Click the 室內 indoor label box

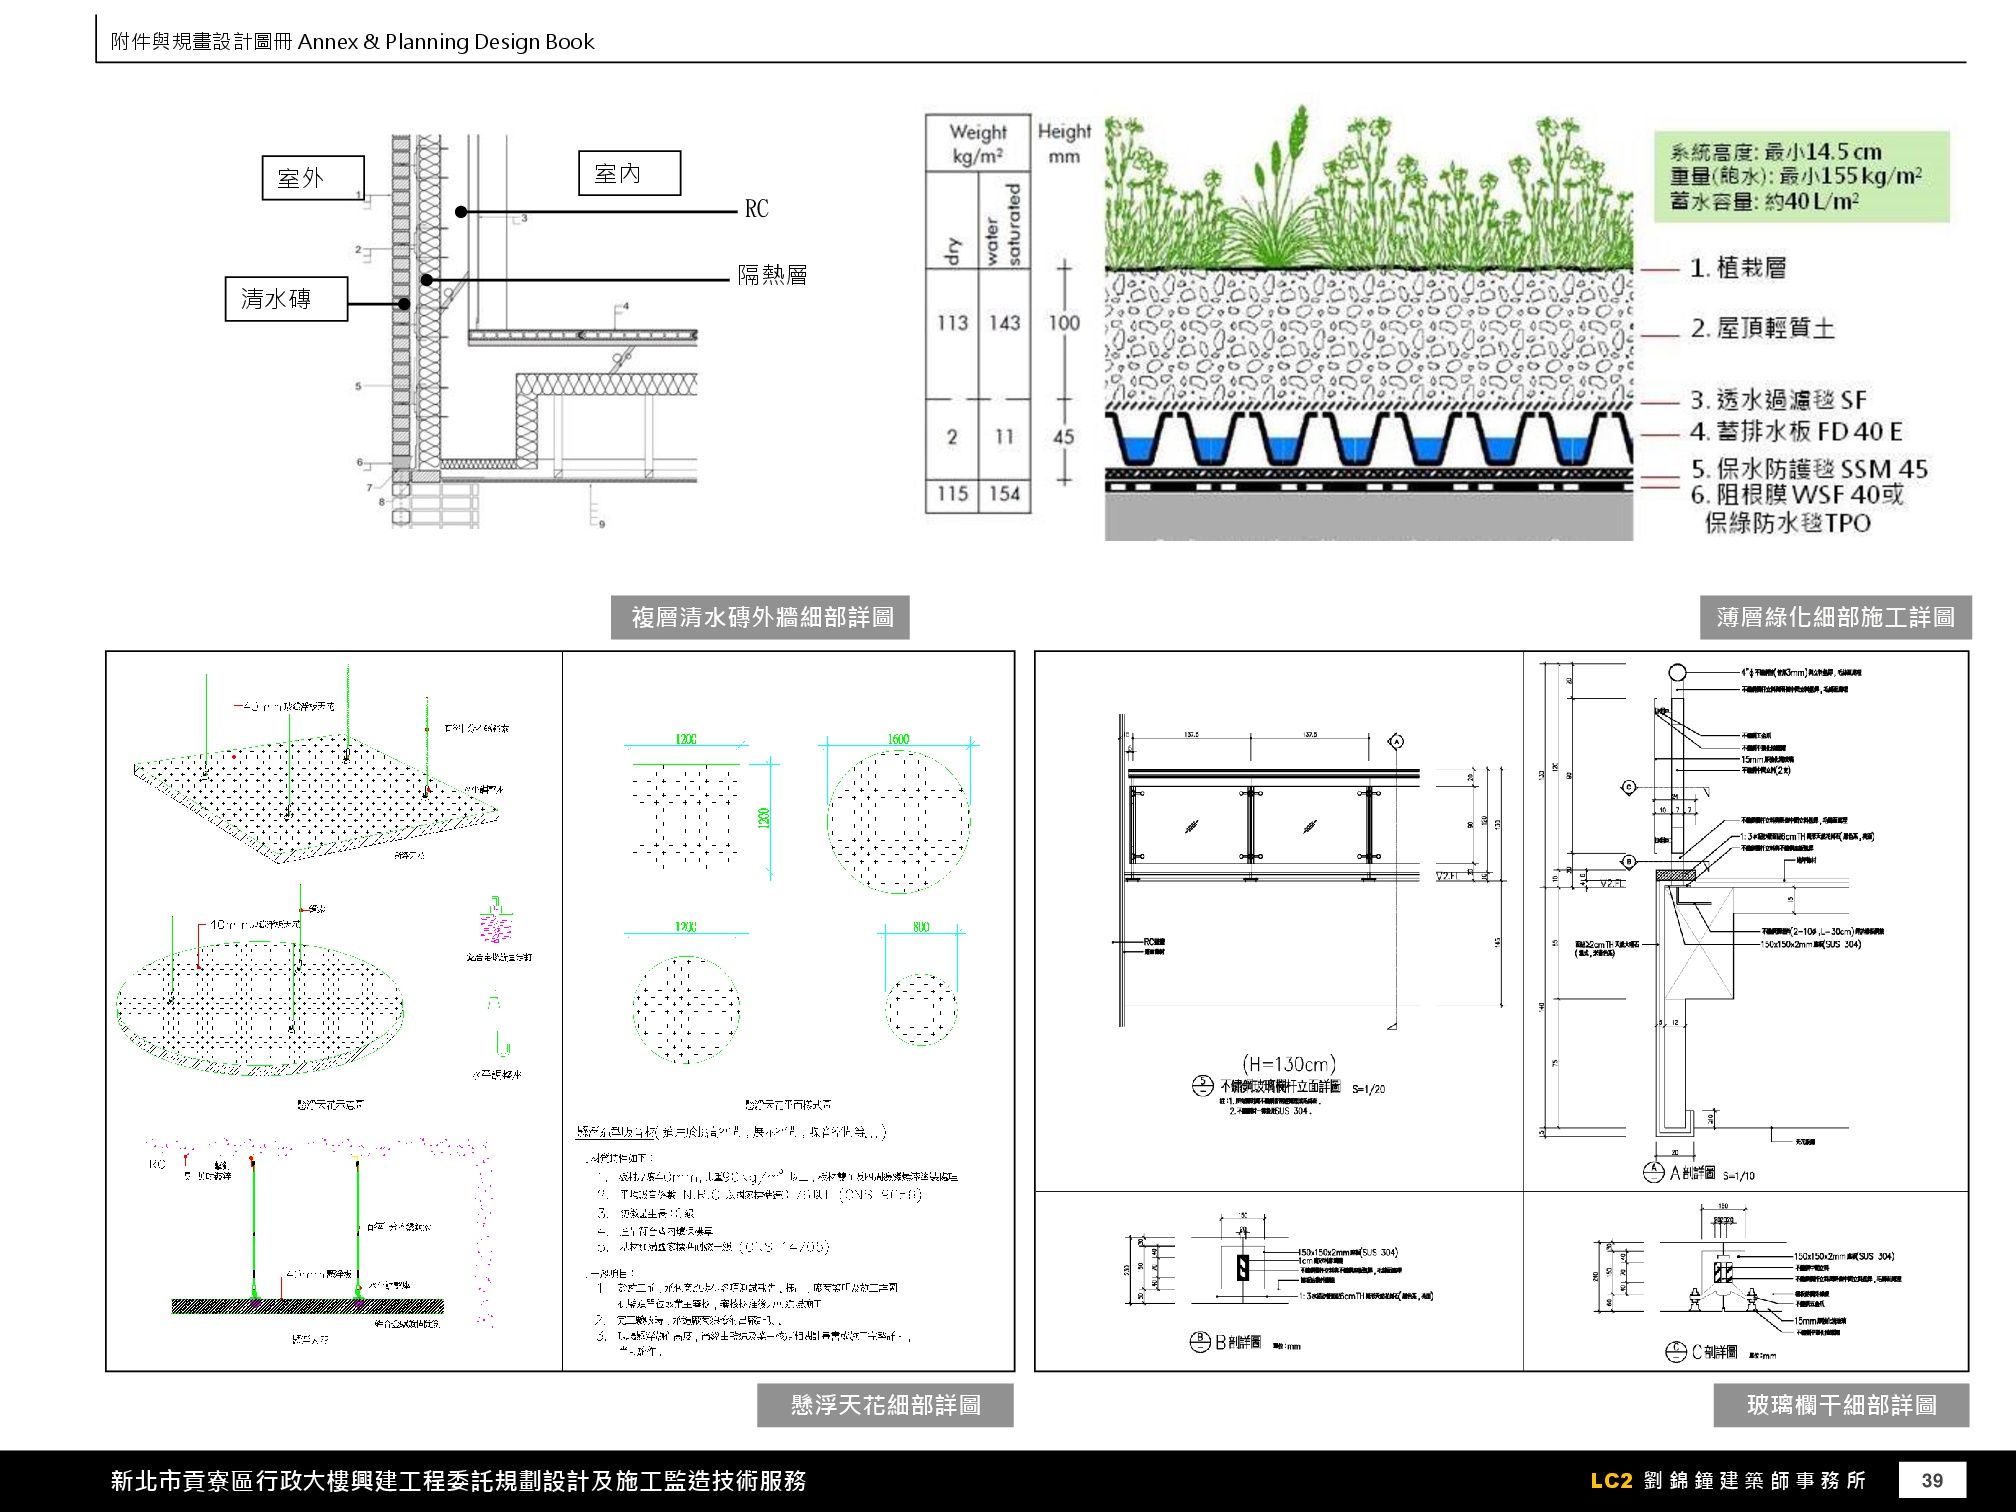coord(629,173)
